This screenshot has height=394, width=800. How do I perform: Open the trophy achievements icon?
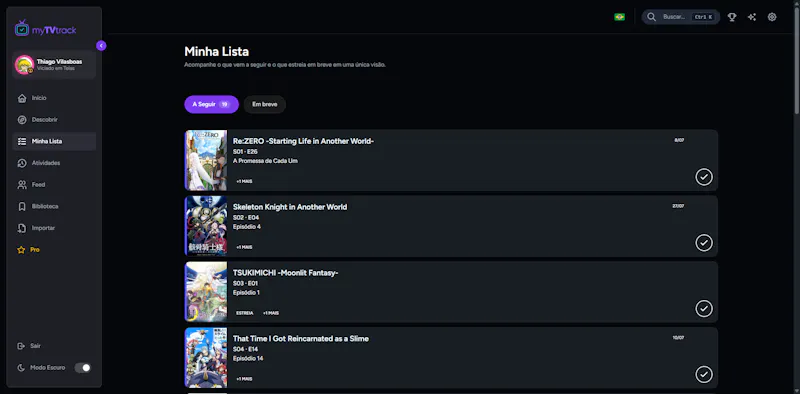click(732, 17)
